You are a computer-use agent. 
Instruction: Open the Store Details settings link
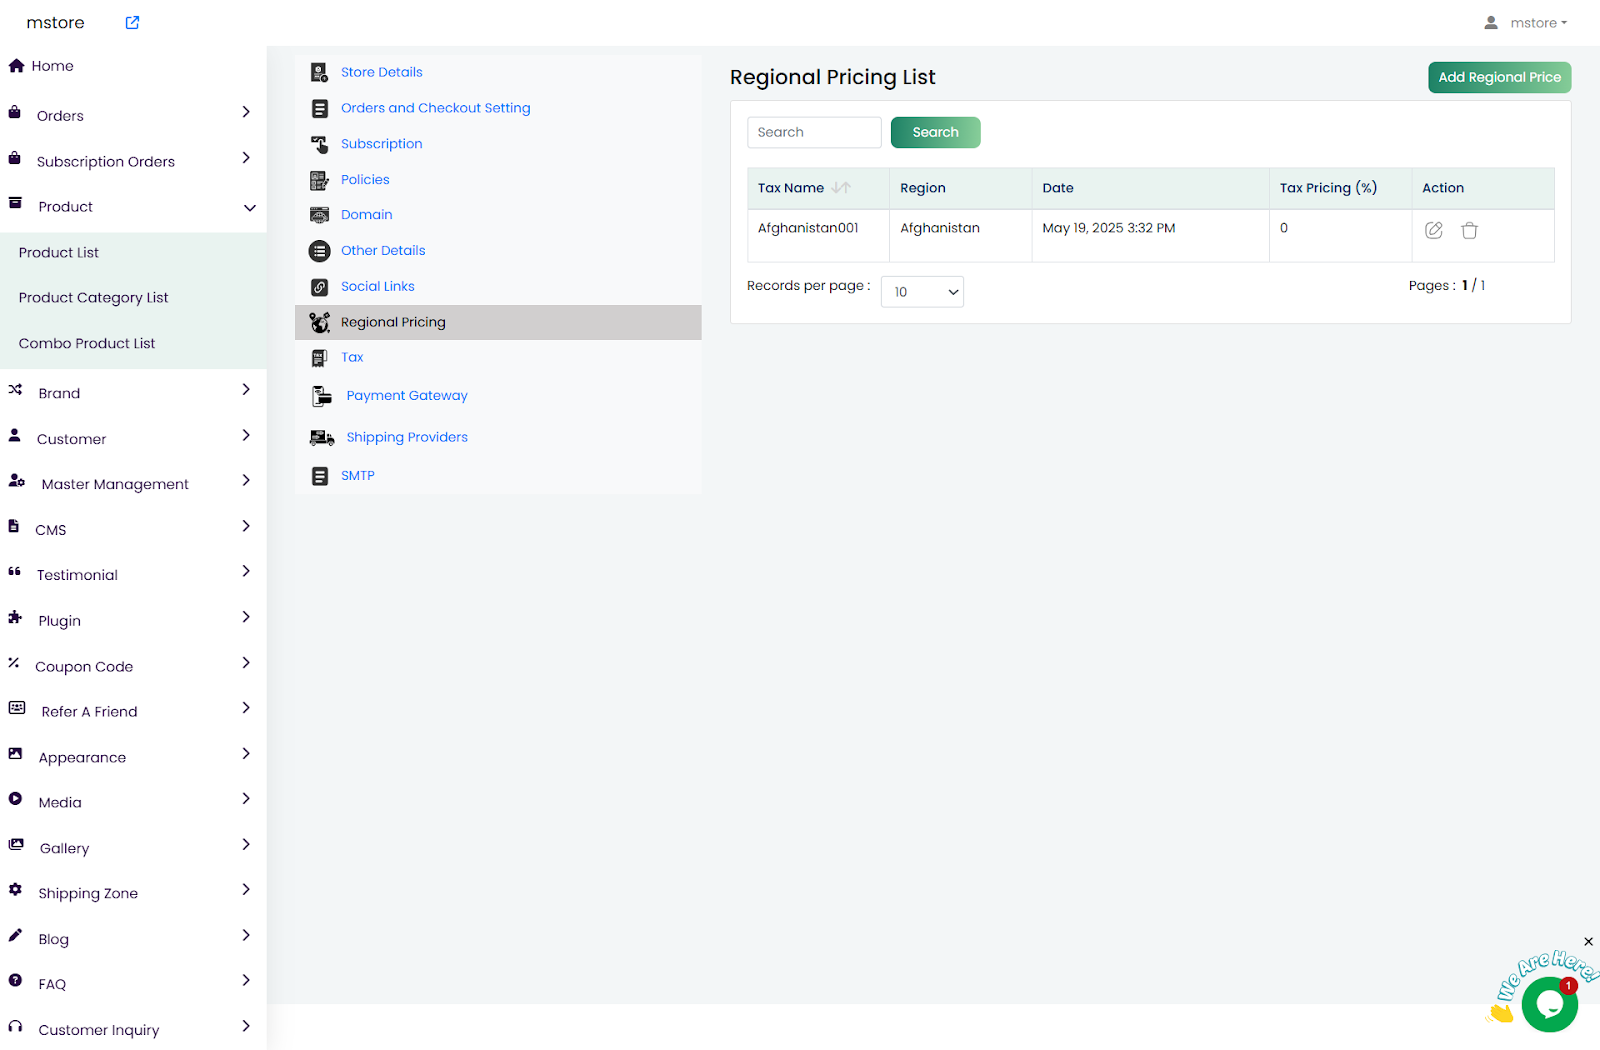pyautogui.click(x=381, y=72)
